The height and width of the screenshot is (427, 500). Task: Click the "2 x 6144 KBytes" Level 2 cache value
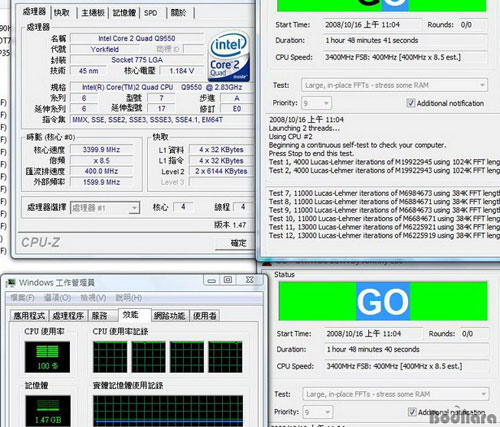(221, 171)
